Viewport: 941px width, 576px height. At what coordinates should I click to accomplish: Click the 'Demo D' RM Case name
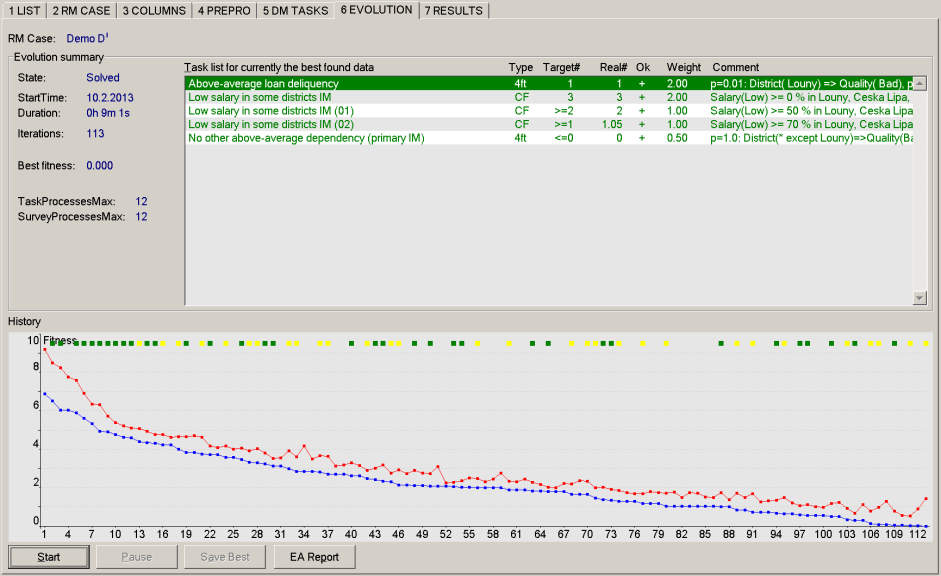click(x=87, y=38)
